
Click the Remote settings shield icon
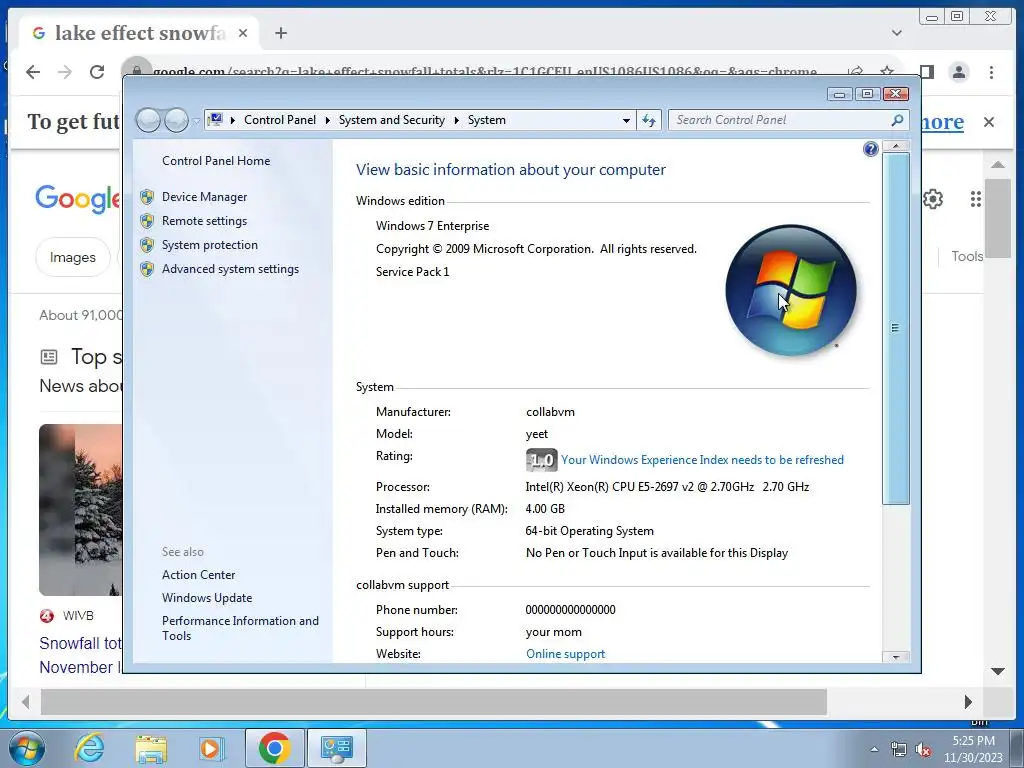pyautogui.click(x=147, y=221)
